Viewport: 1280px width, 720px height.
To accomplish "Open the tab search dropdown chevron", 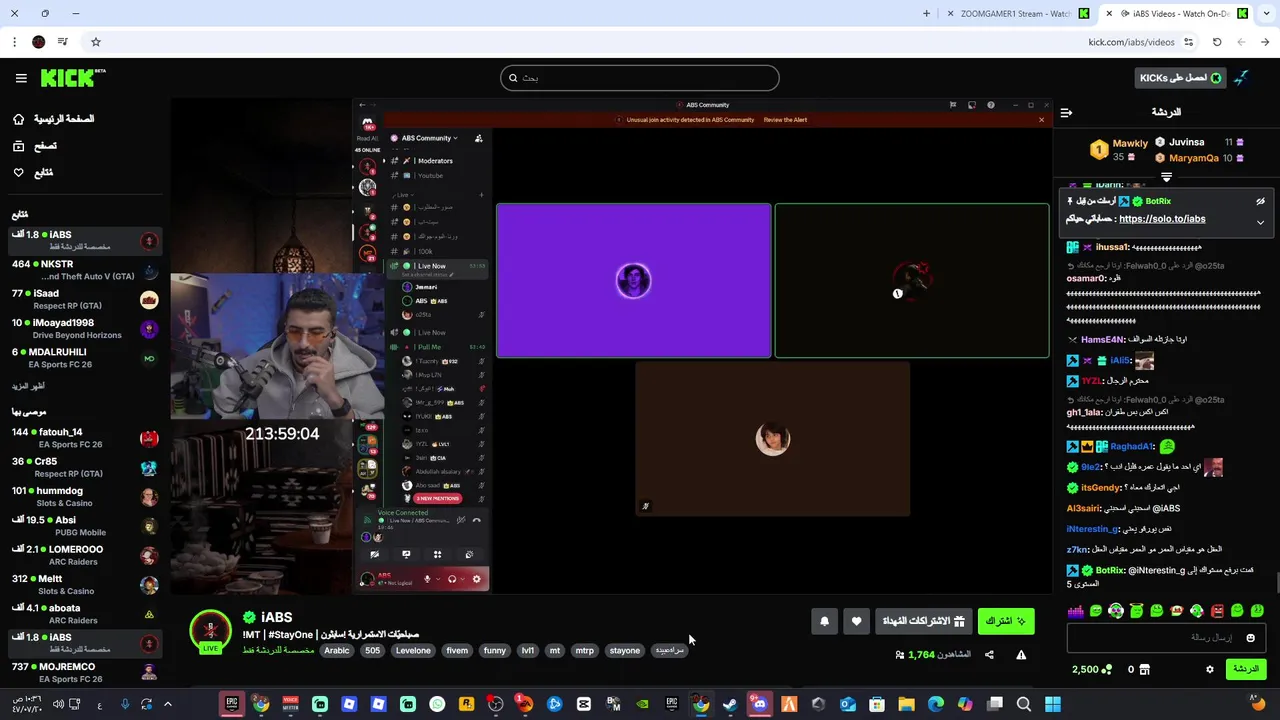I will (x=1265, y=14).
